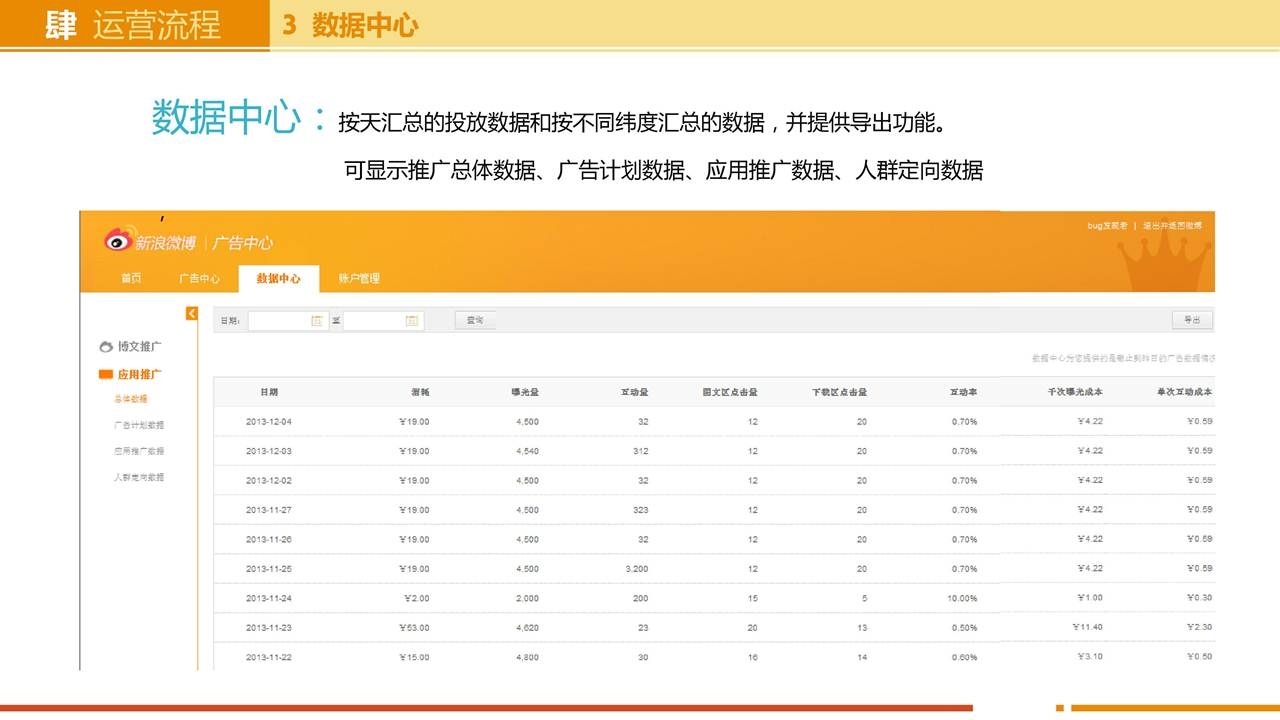Screen dimensions: 1280x720
Task: Open the start date calendar picker icon
Action: tap(317, 321)
